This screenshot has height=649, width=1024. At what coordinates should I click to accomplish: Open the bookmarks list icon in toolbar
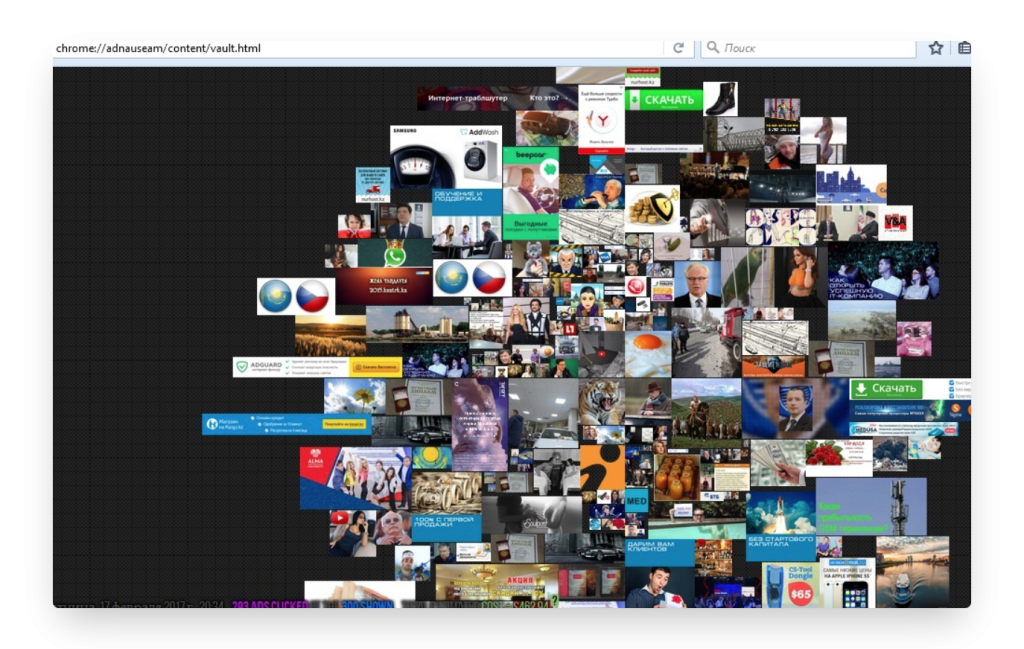[964, 48]
